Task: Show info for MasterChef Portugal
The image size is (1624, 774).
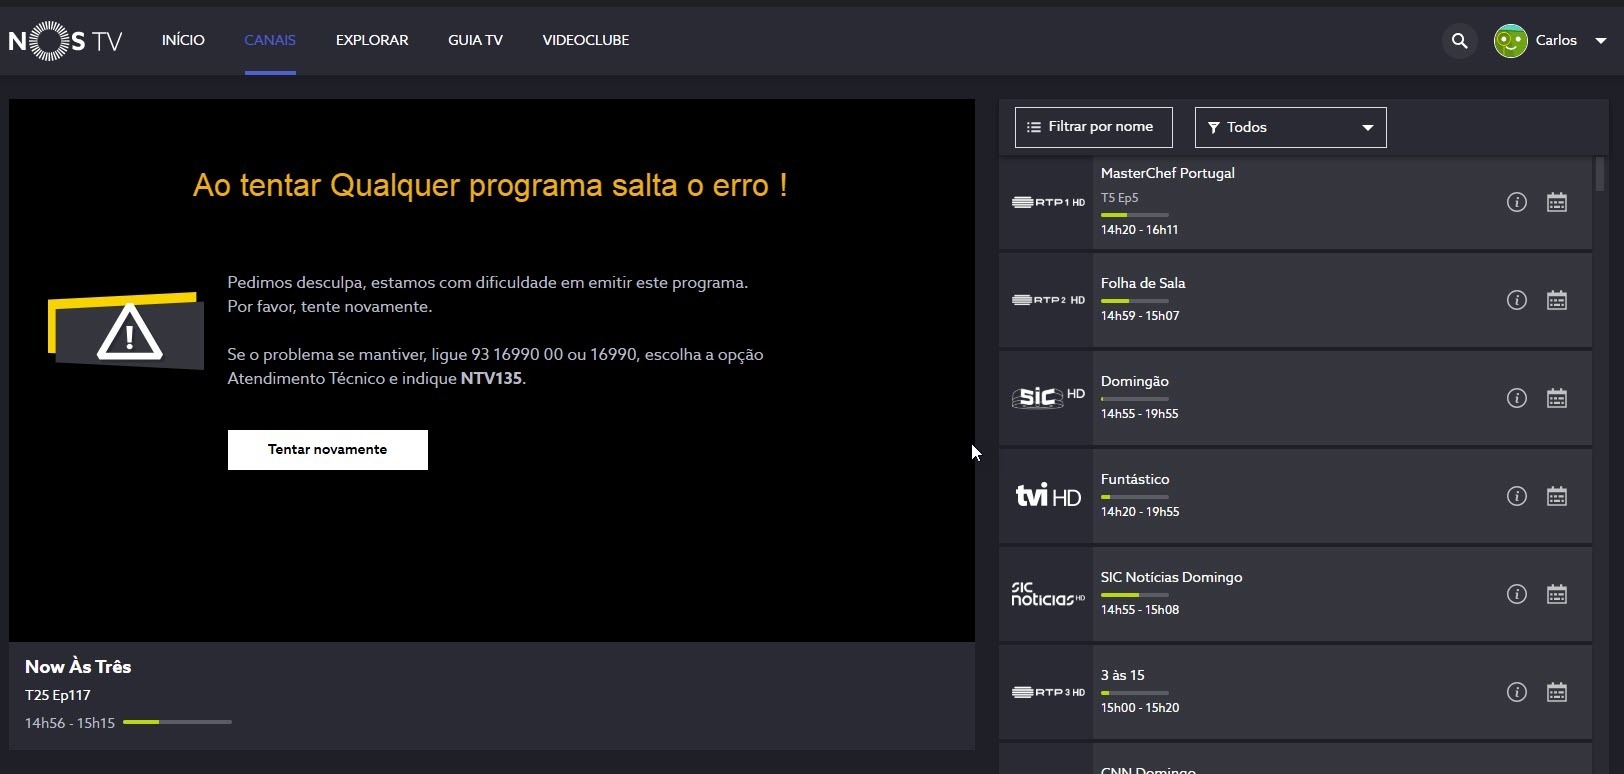Action: tap(1517, 202)
